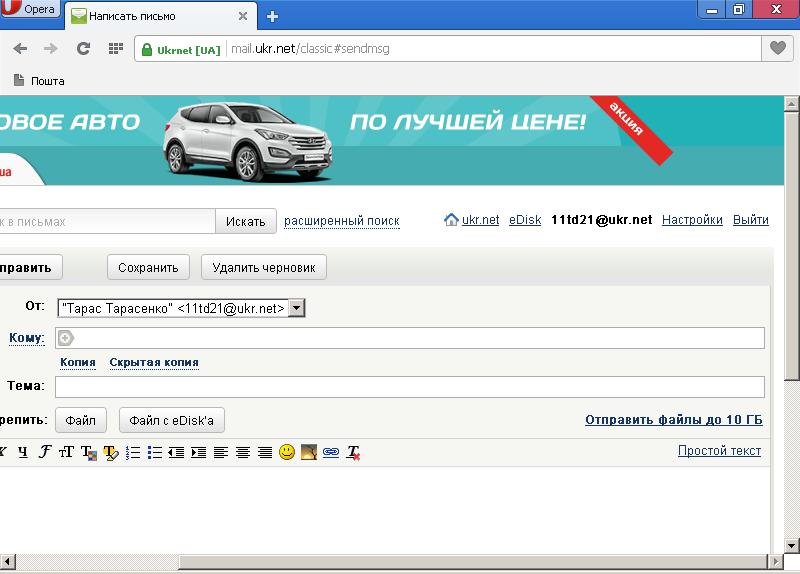Go forward in Opera browser

tap(51, 49)
